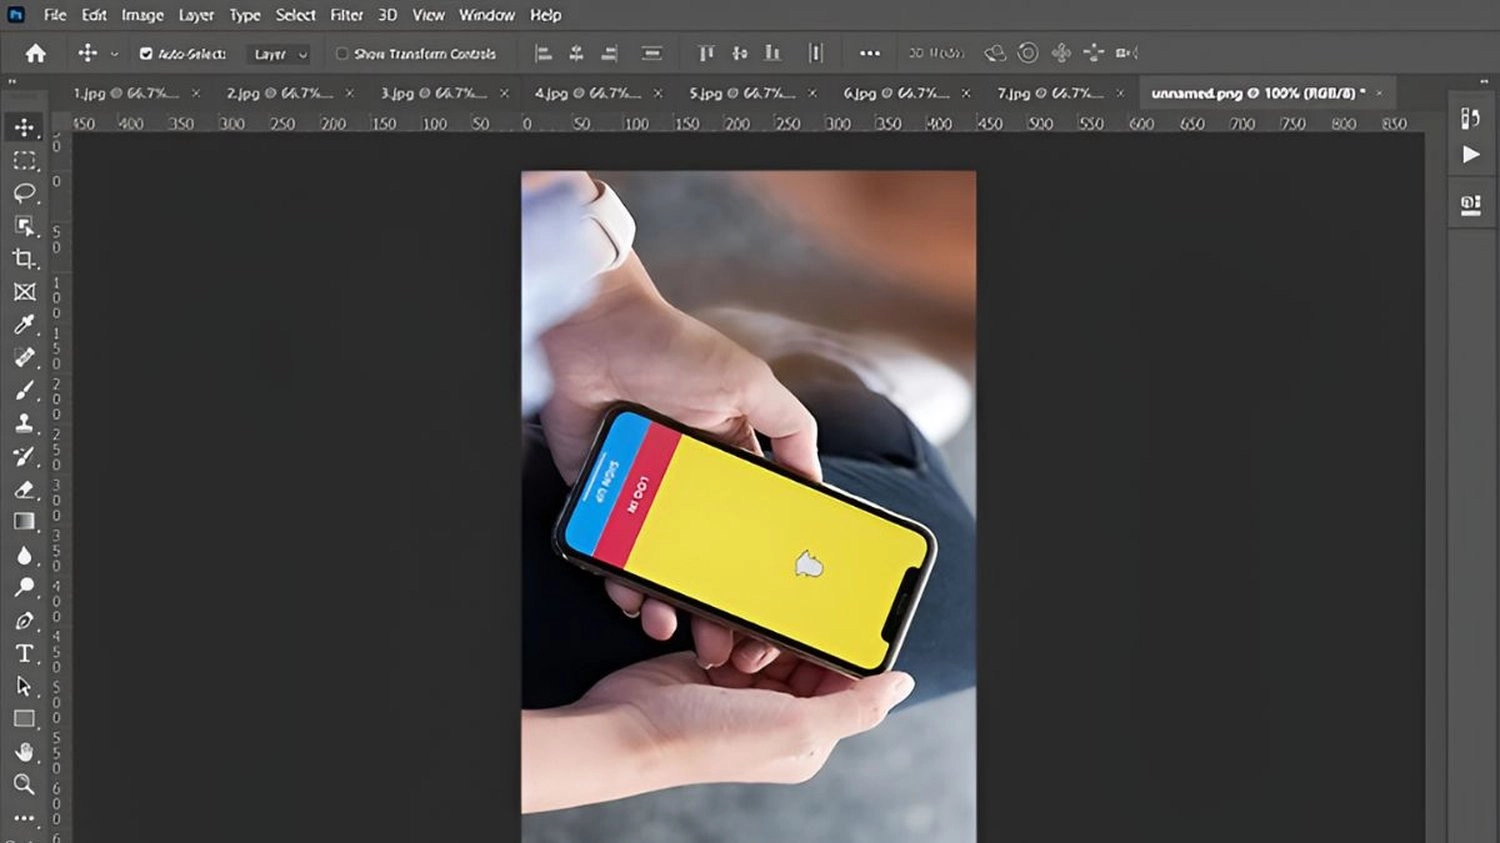
Task: Click align horizontal centers icon
Action: [576, 53]
